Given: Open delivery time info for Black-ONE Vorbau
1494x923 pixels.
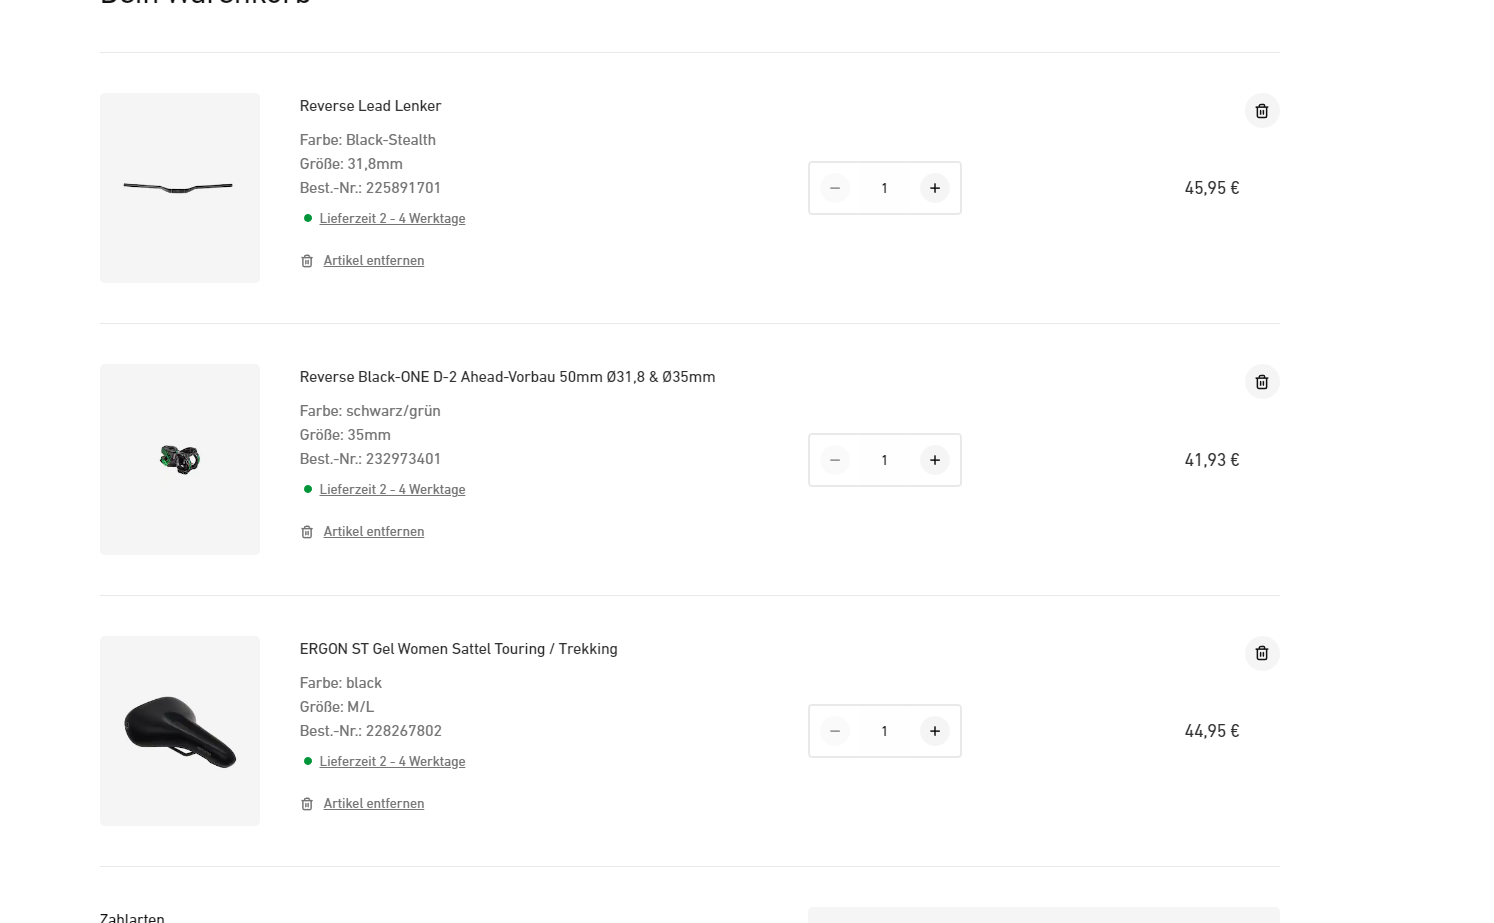Looking at the screenshot, I should (392, 490).
